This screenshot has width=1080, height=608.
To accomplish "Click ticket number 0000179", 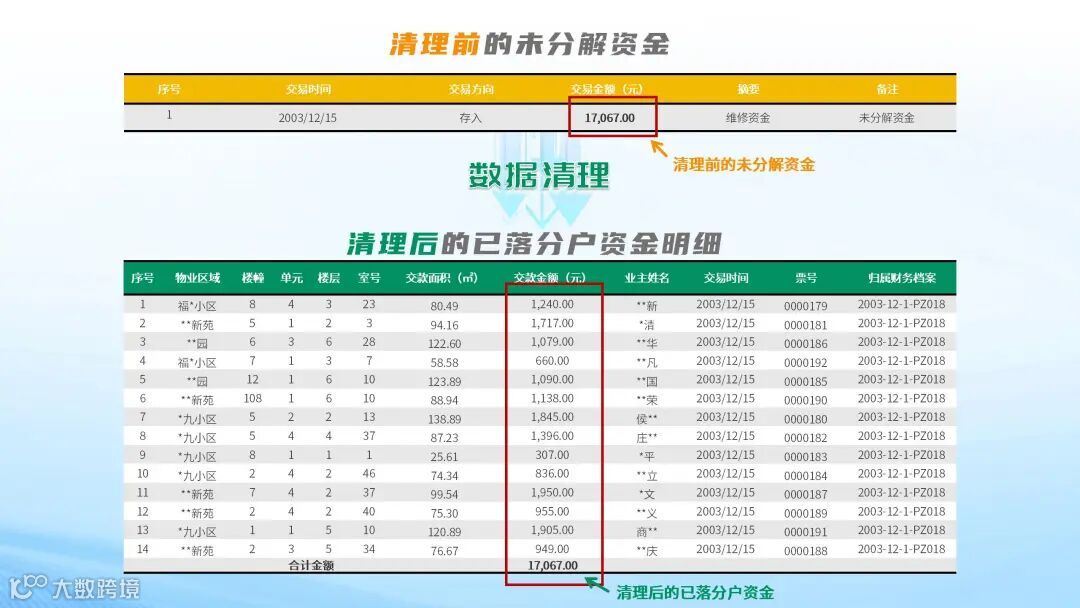I will (x=805, y=306).
